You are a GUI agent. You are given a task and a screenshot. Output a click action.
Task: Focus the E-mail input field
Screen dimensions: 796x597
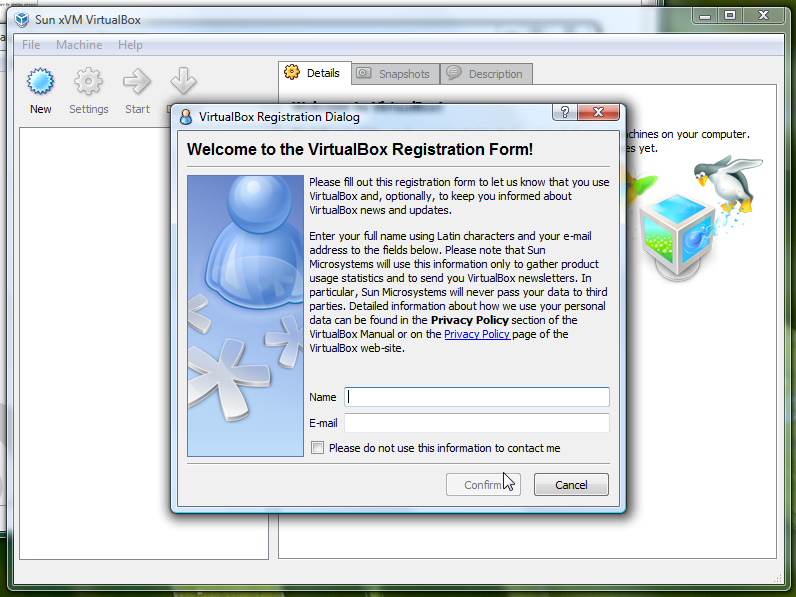point(477,423)
